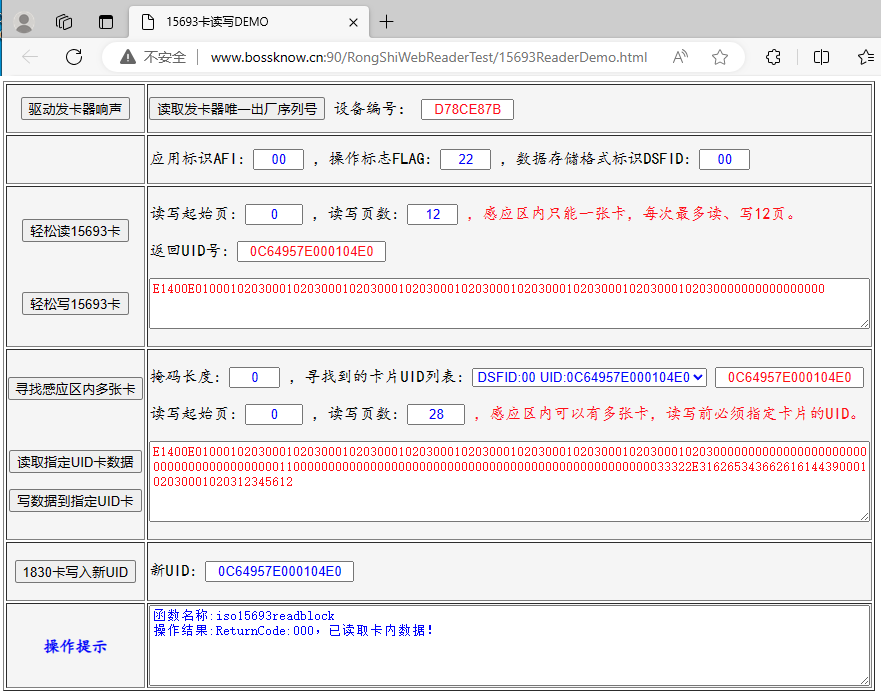Click the 设备编号 field D78CE87B
Image resolution: width=881 pixels, height=692 pixels.
point(467,109)
